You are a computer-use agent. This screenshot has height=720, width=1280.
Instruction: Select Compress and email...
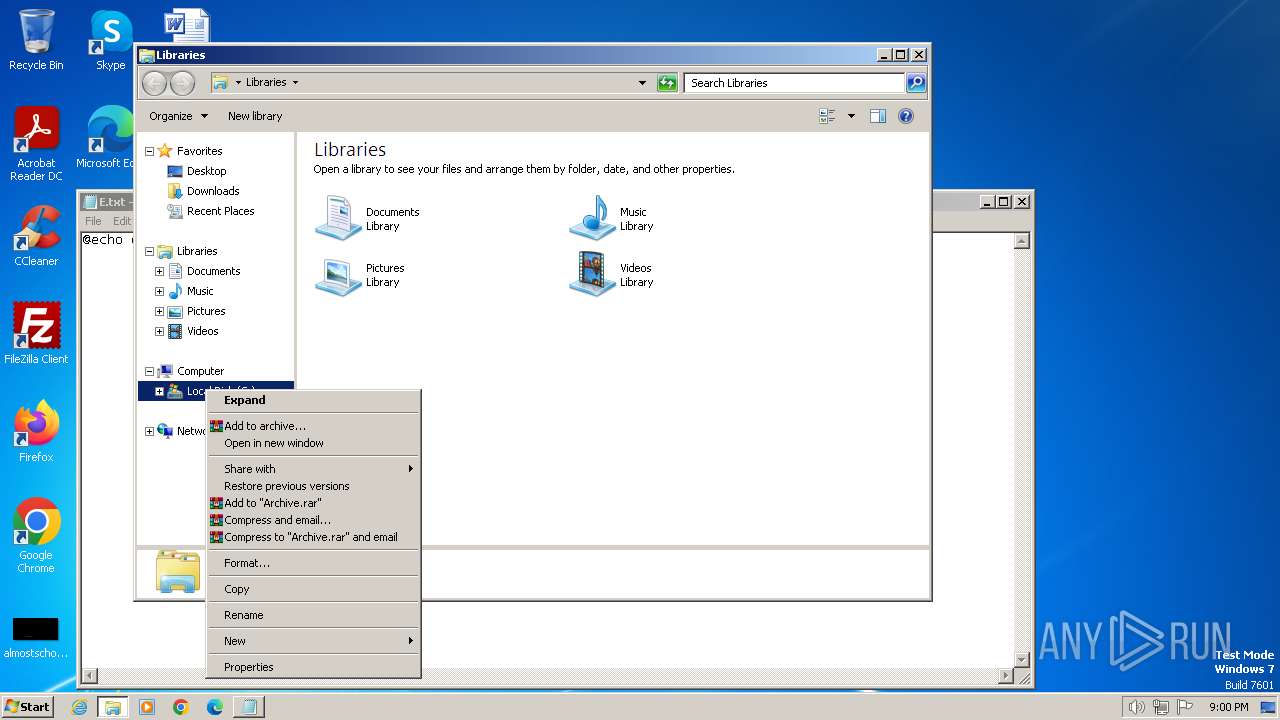click(313, 520)
